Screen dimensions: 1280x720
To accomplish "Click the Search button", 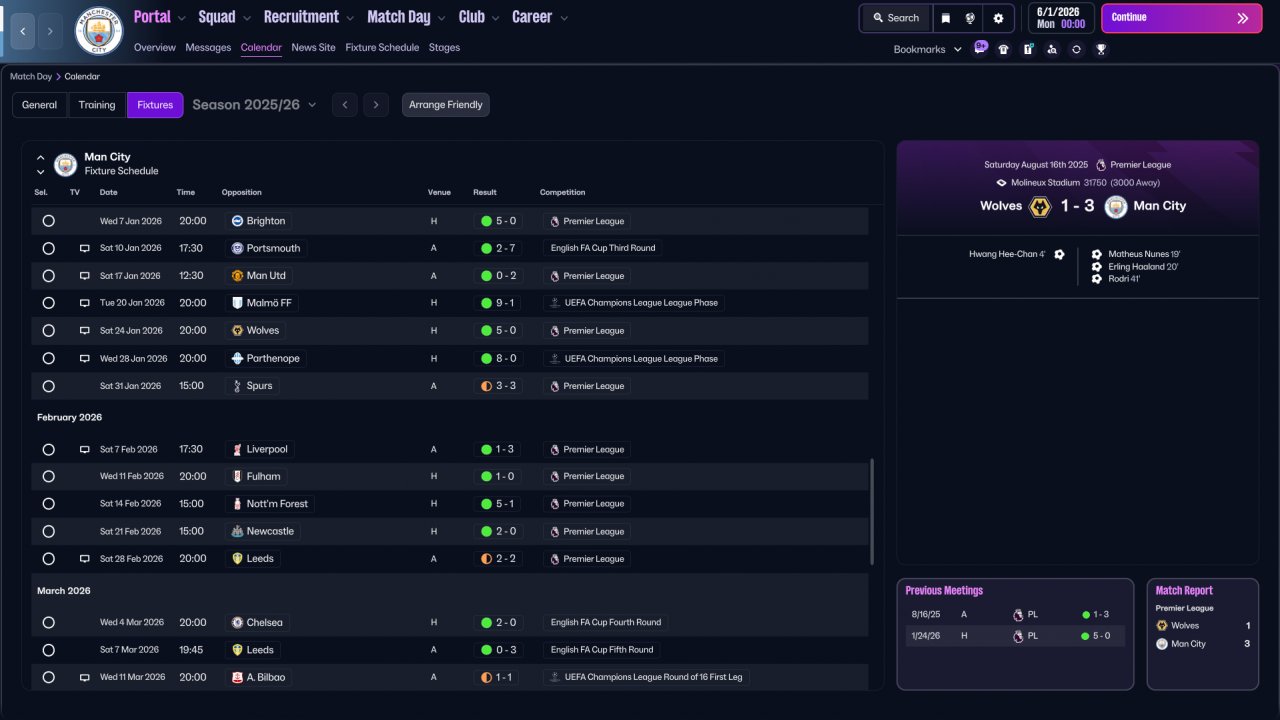I will (896, 18).
